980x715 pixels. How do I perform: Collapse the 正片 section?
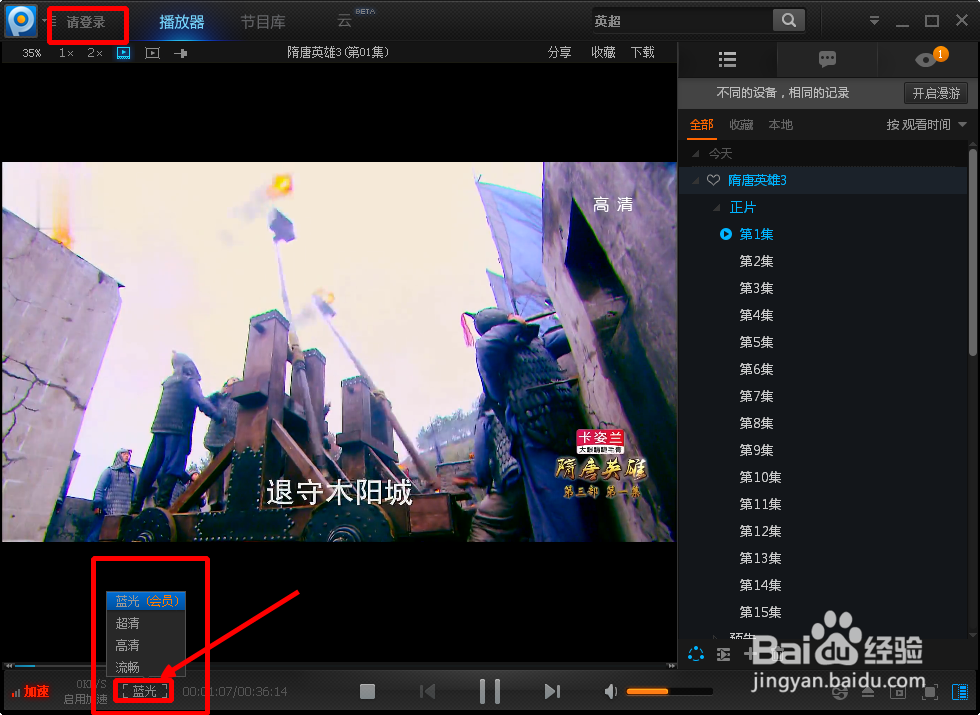pos(716,208)
